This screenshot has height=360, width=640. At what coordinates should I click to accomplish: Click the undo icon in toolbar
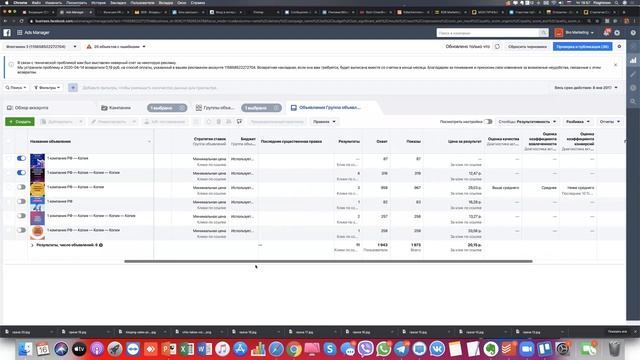209,122
